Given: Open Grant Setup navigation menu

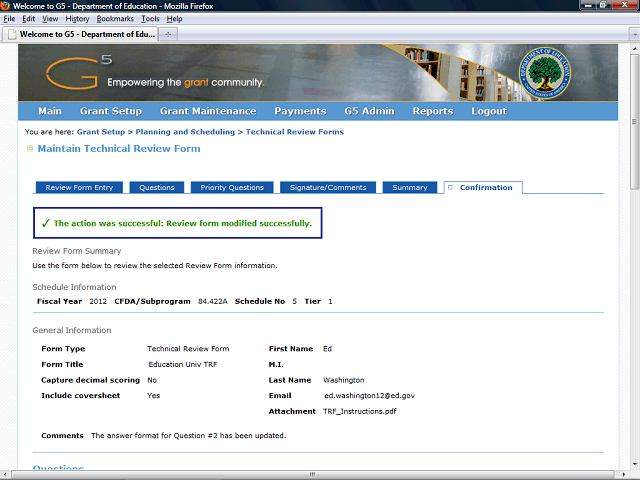Looking at the screenshot, I should point(111,111).
